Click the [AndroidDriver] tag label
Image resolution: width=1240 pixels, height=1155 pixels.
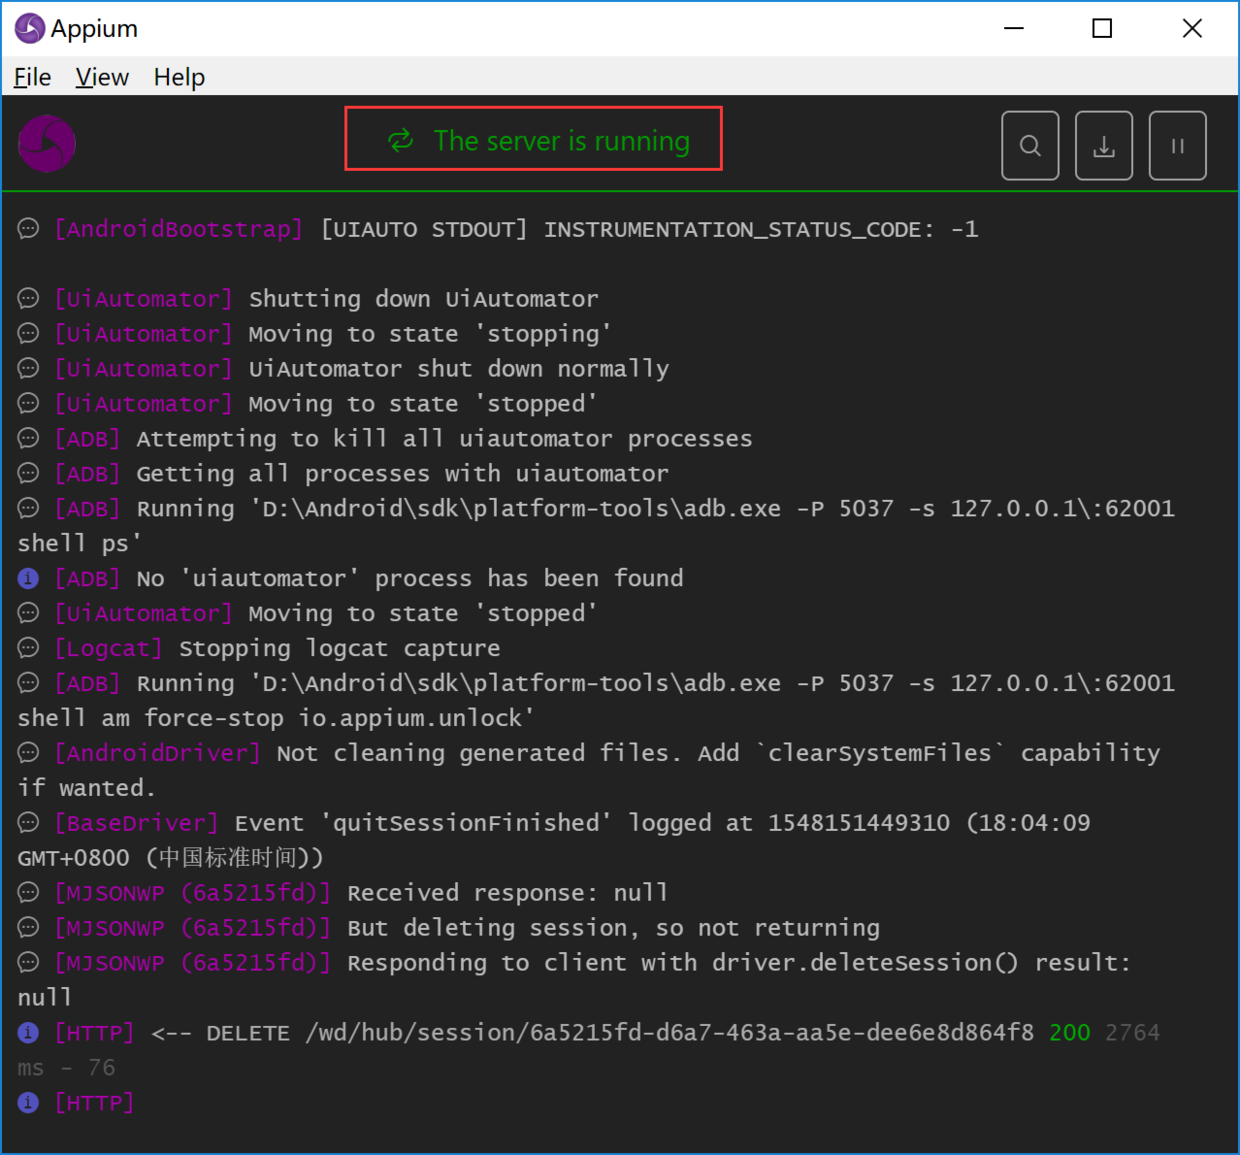[x=157, y=754]
